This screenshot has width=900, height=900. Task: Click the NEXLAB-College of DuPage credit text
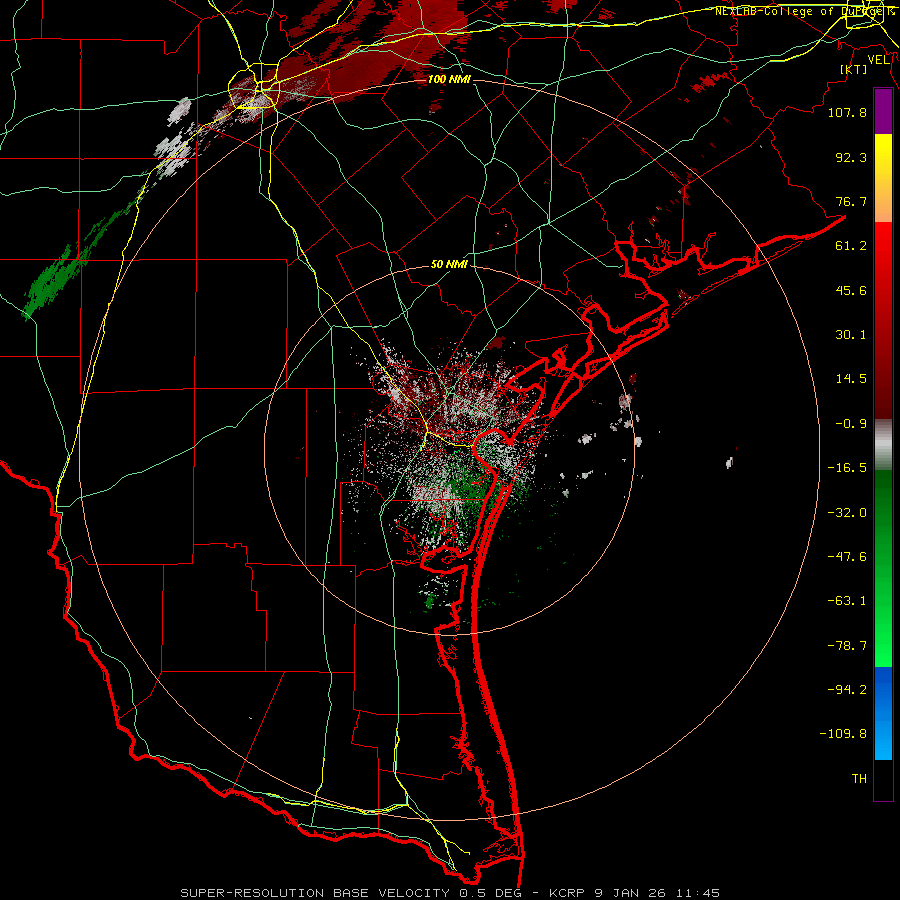pos(805,11)
